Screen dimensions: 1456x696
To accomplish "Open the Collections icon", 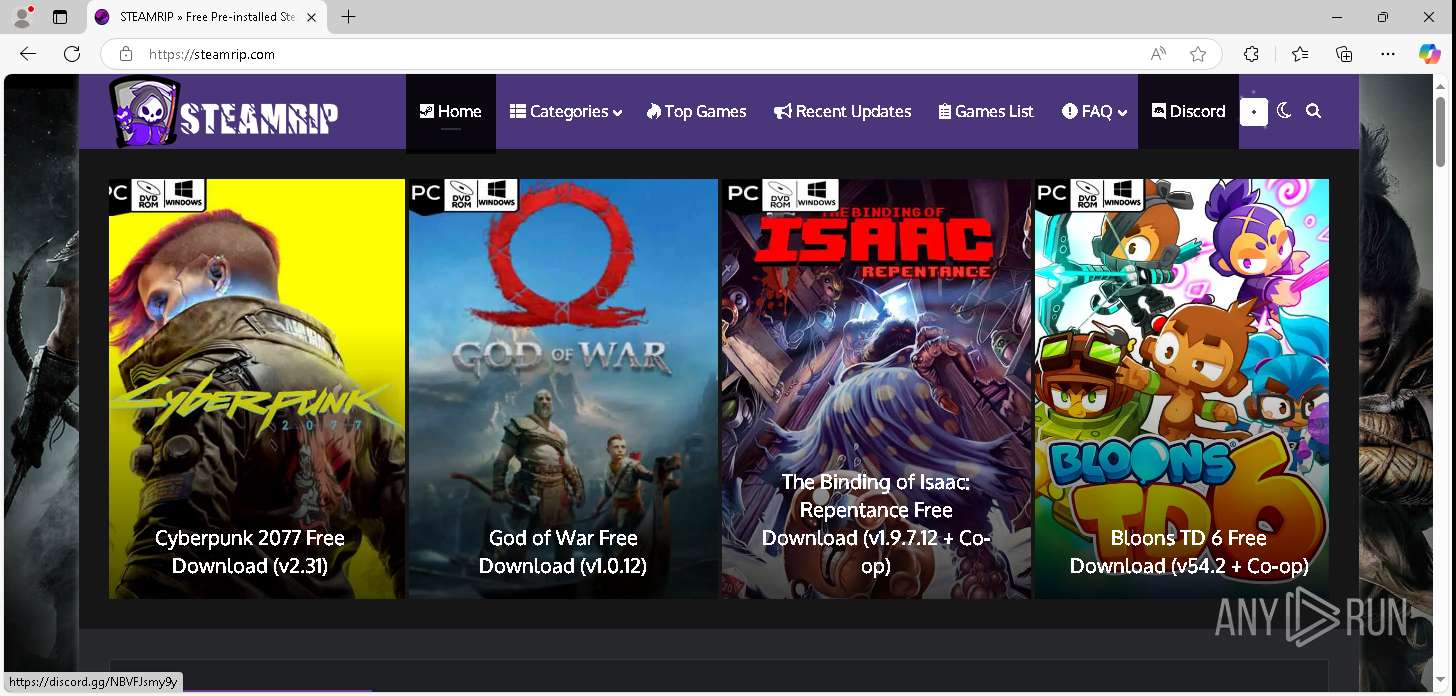I will 1344,54.
